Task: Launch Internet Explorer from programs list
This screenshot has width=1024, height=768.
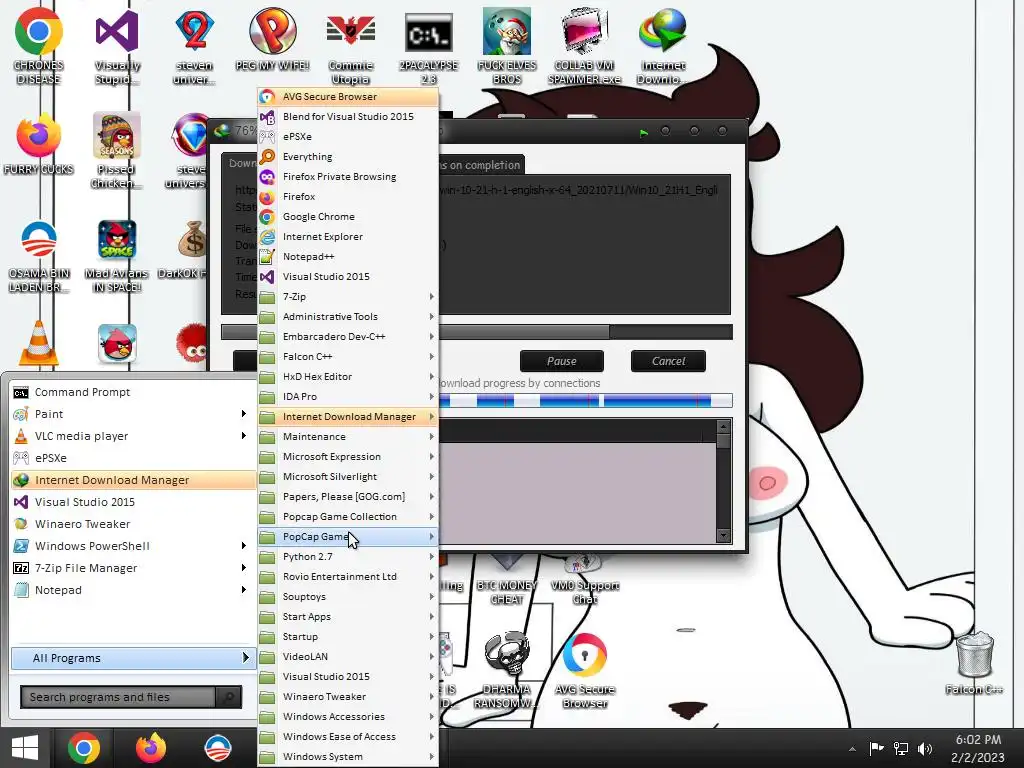Action: point(348,236)
